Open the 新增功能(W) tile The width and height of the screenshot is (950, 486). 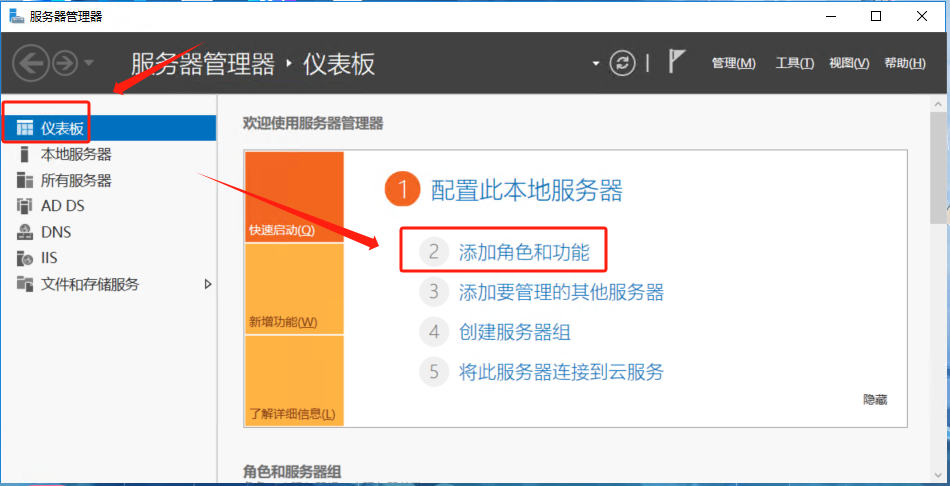(294, 289)
